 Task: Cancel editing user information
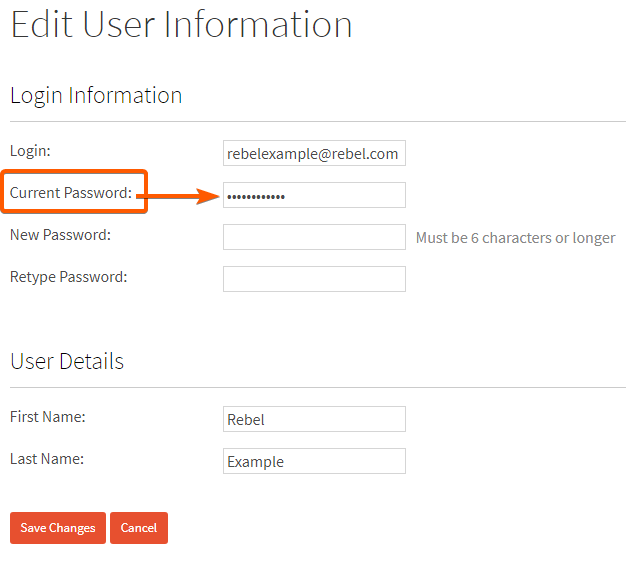pyautogui.click(x=139, y=528)
